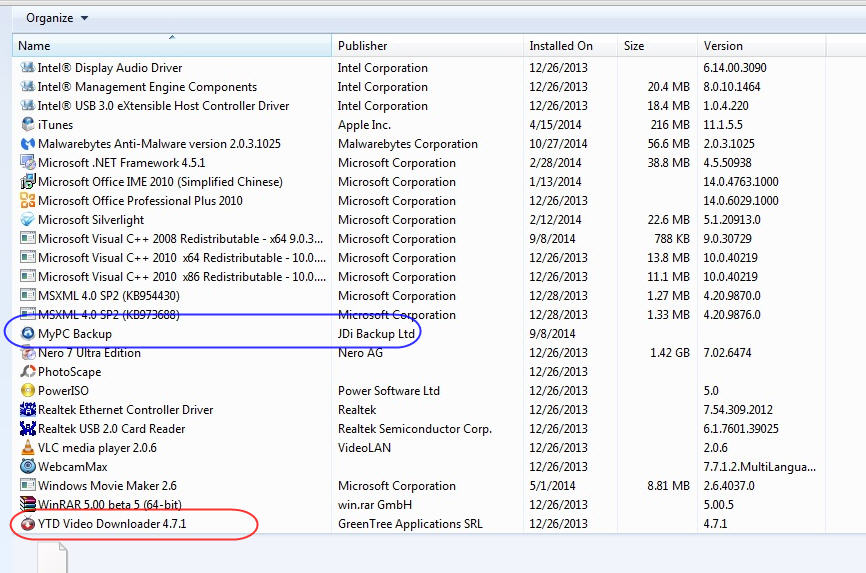Click the Microsoft .NET Framework 4.5.1 icon
This screenshot has height=573, width=866.
(x=28, y=162)
